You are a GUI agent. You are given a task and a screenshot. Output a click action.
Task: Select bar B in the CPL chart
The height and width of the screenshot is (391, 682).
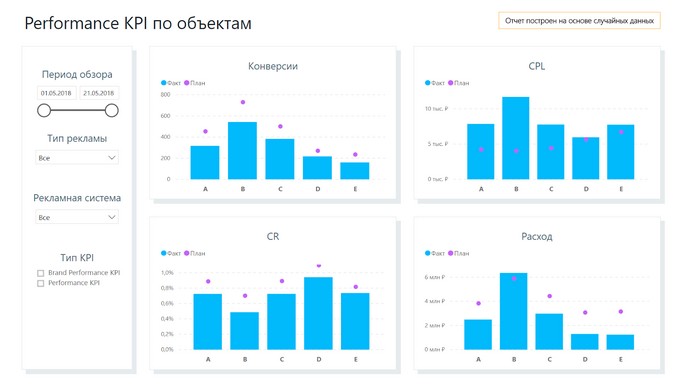[516, 138]
